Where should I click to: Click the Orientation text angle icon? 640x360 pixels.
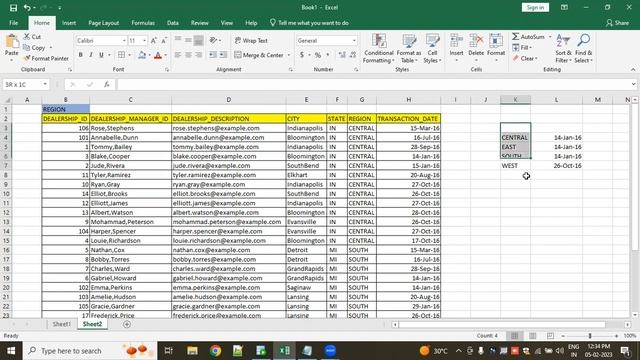[213, 40]
